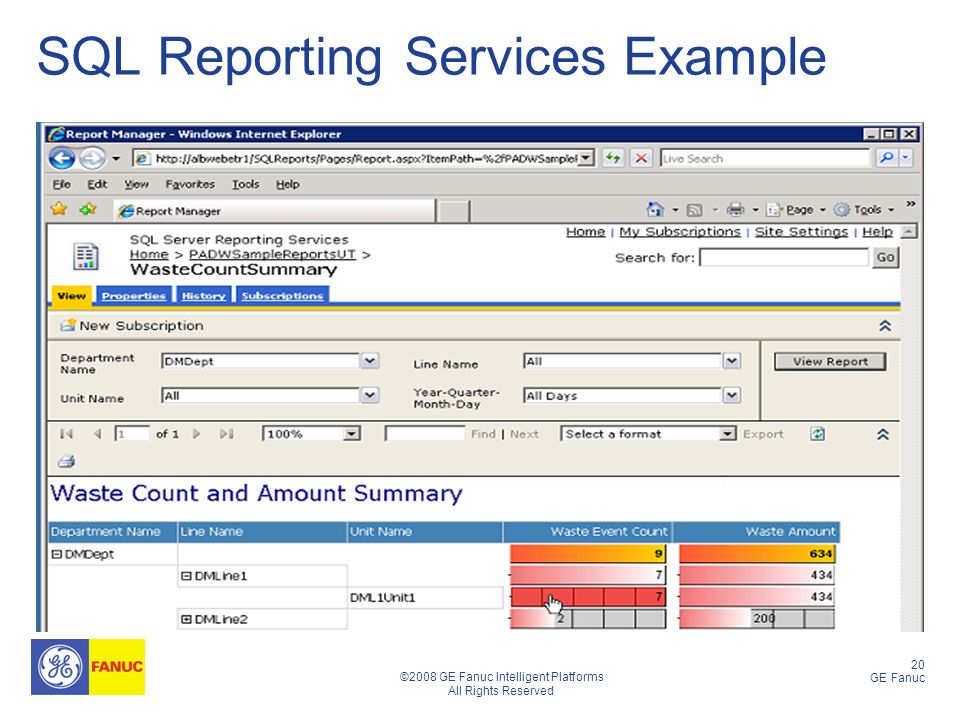
Task: Click the Go search button
Action: coord(885,258)
